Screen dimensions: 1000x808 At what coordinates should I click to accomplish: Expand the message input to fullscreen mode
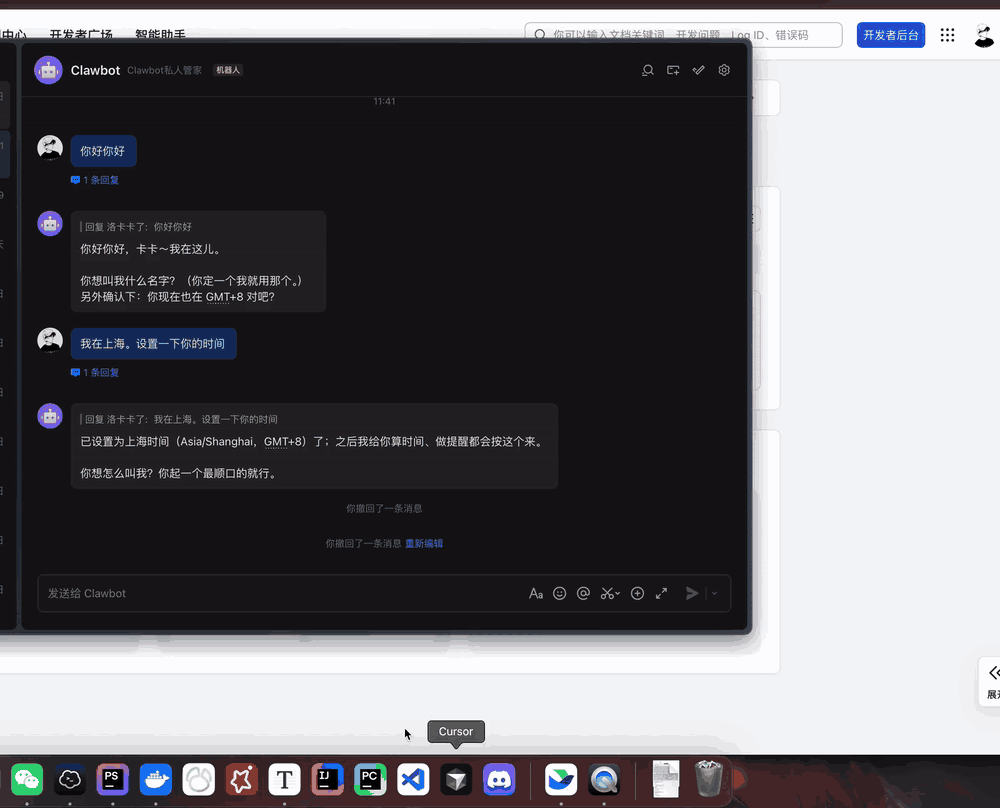pyautogui.click(x=661, y=593)
